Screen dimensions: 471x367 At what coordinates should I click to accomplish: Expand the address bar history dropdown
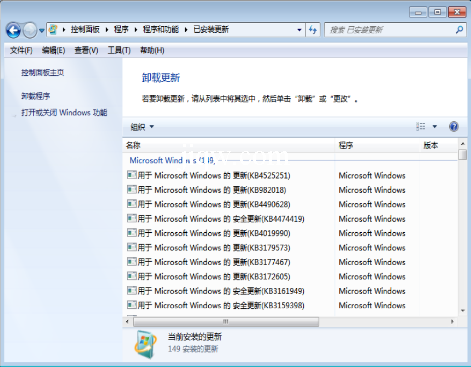[299, 30]
